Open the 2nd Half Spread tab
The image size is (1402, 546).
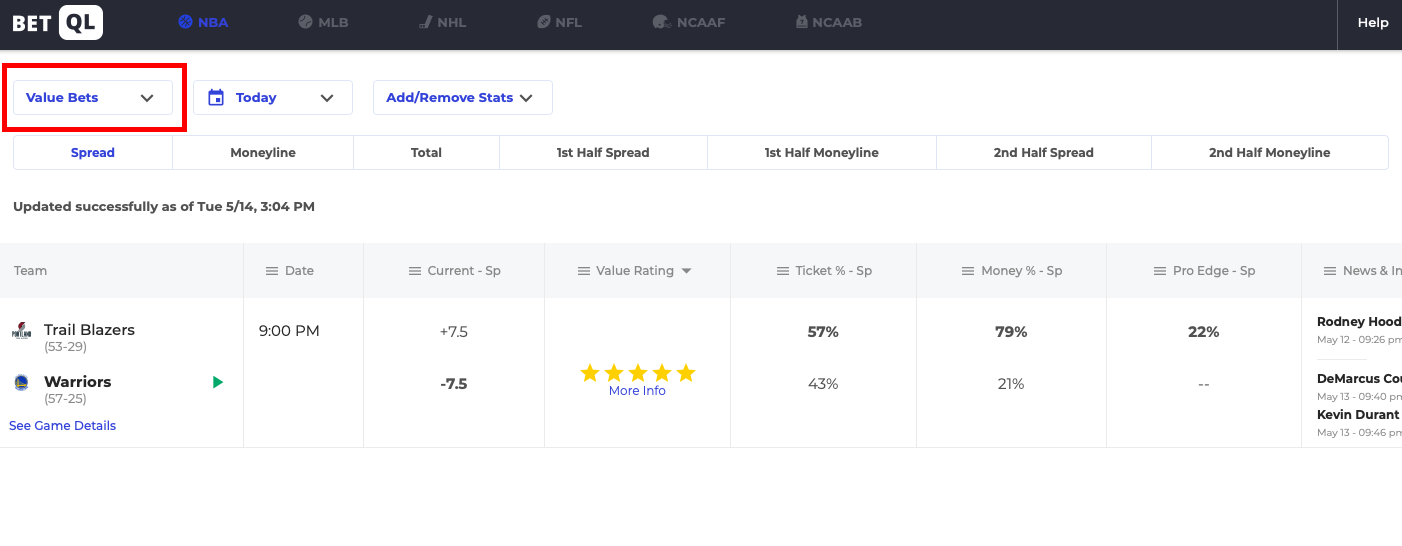[x=1044, y=153]
